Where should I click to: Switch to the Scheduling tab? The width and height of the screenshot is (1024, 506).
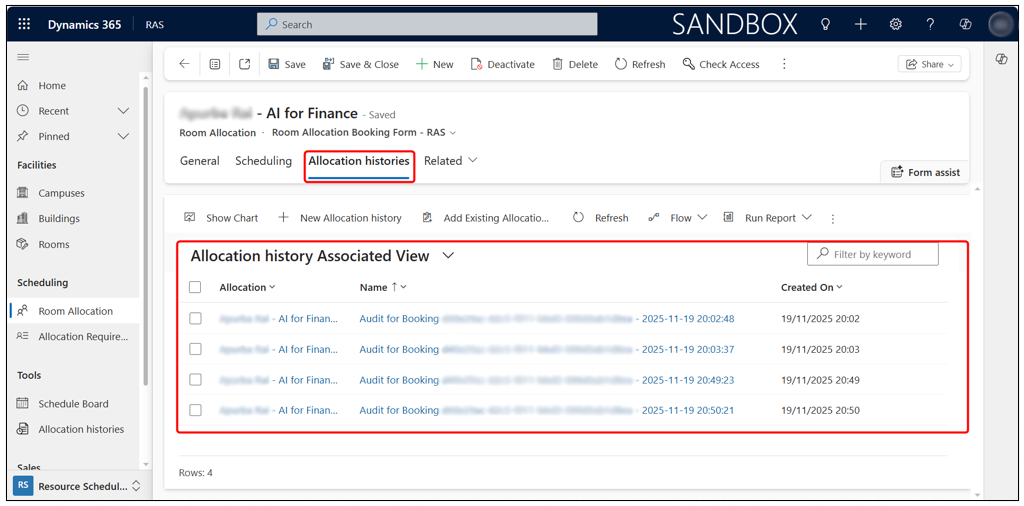[x=263, y=161]
